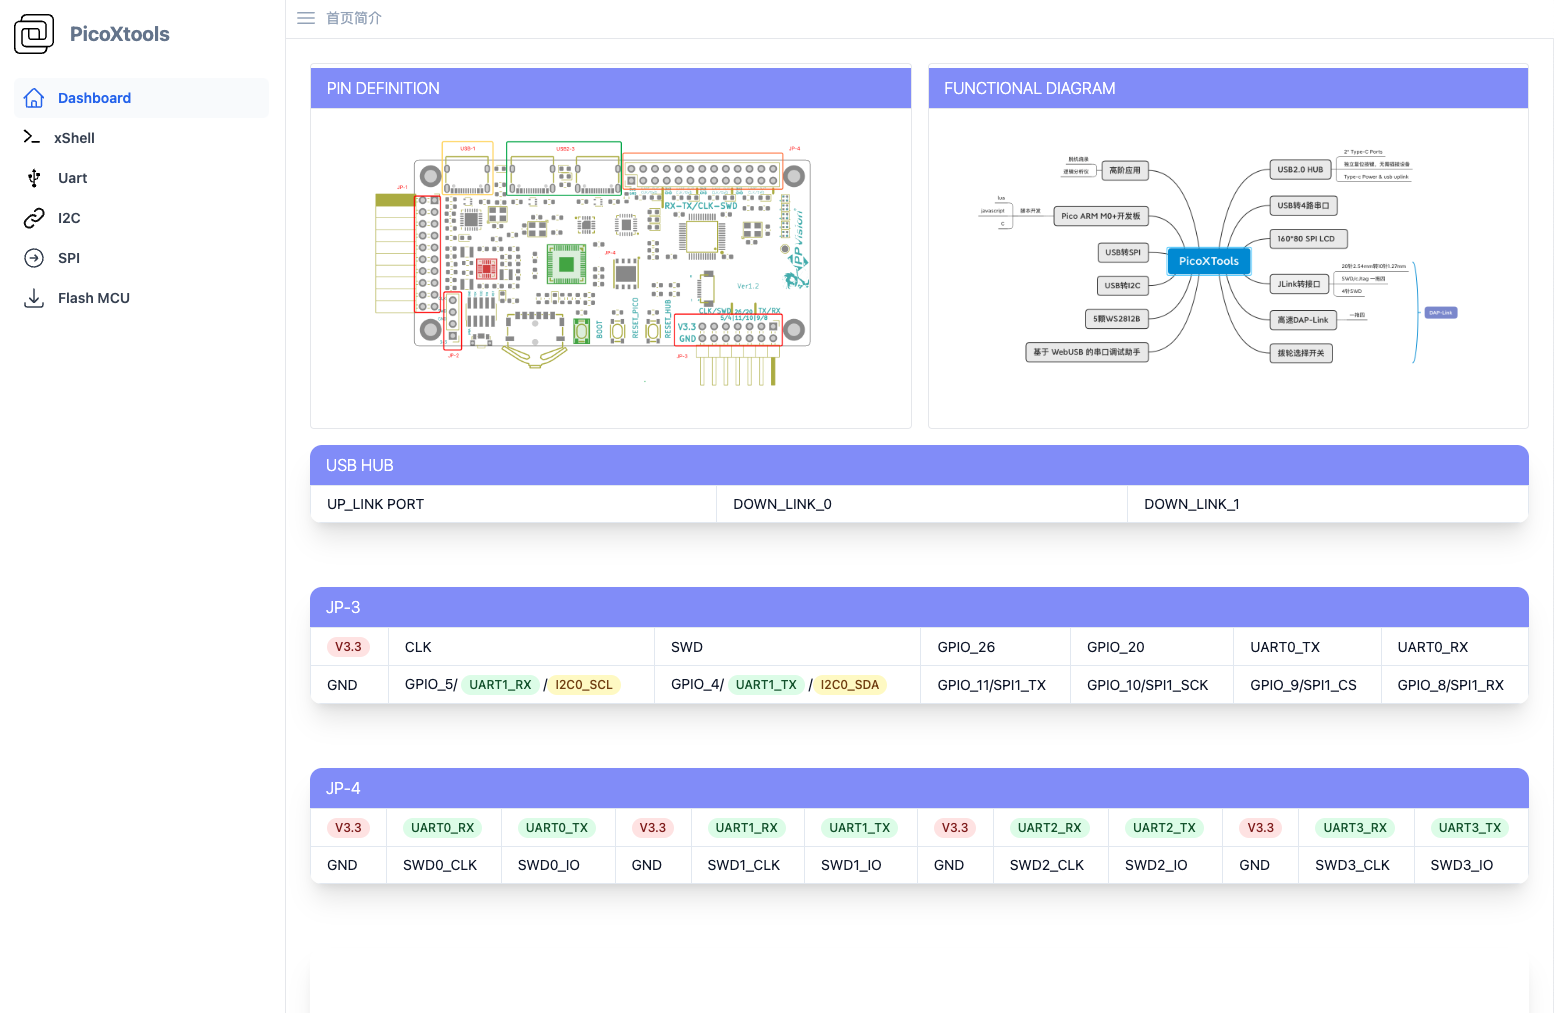Click the CLK cell in JP-3
Image resolution: width=1554 pixels, height=1013 pixels.
[521, 647]
